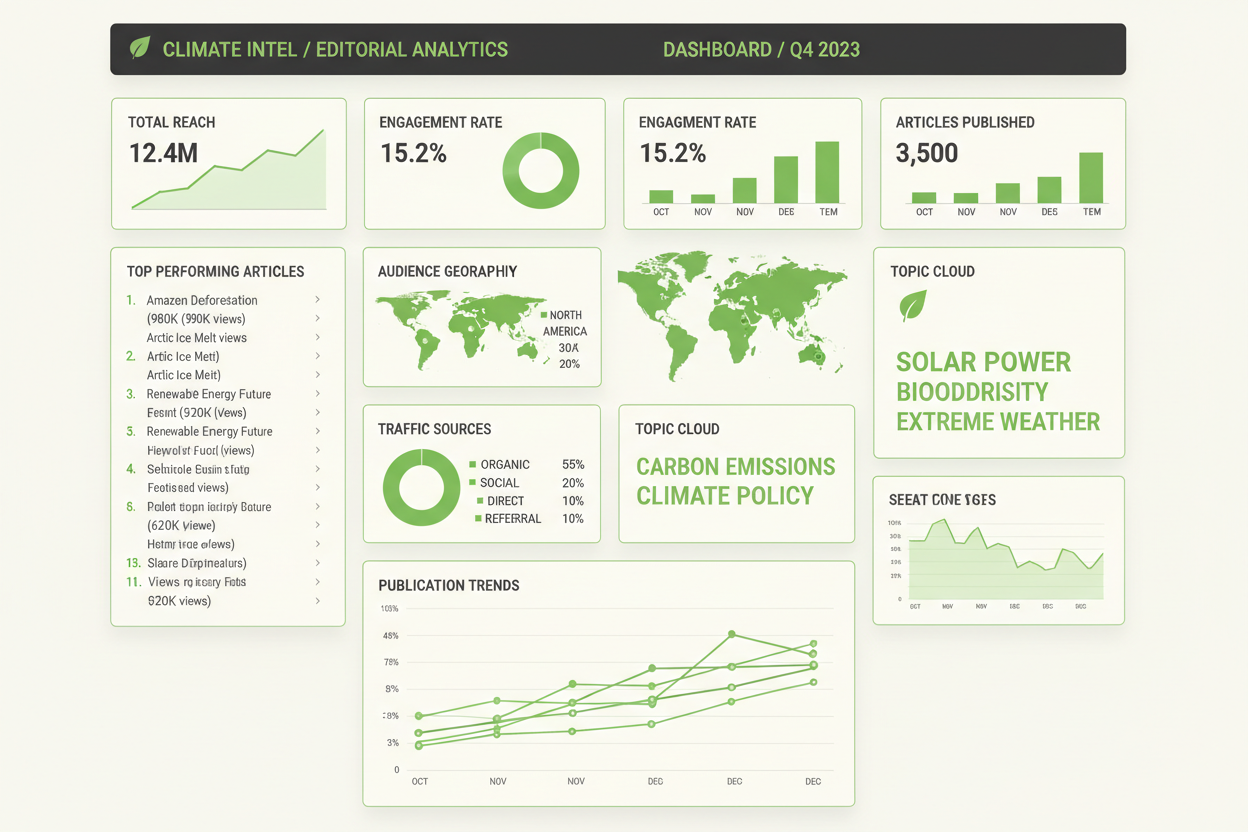Click the OCT bar in Engagment Rate bar chart
The width and height of the screenshot is (1248, 832).
pyautogui.click(x=661, y=196)
